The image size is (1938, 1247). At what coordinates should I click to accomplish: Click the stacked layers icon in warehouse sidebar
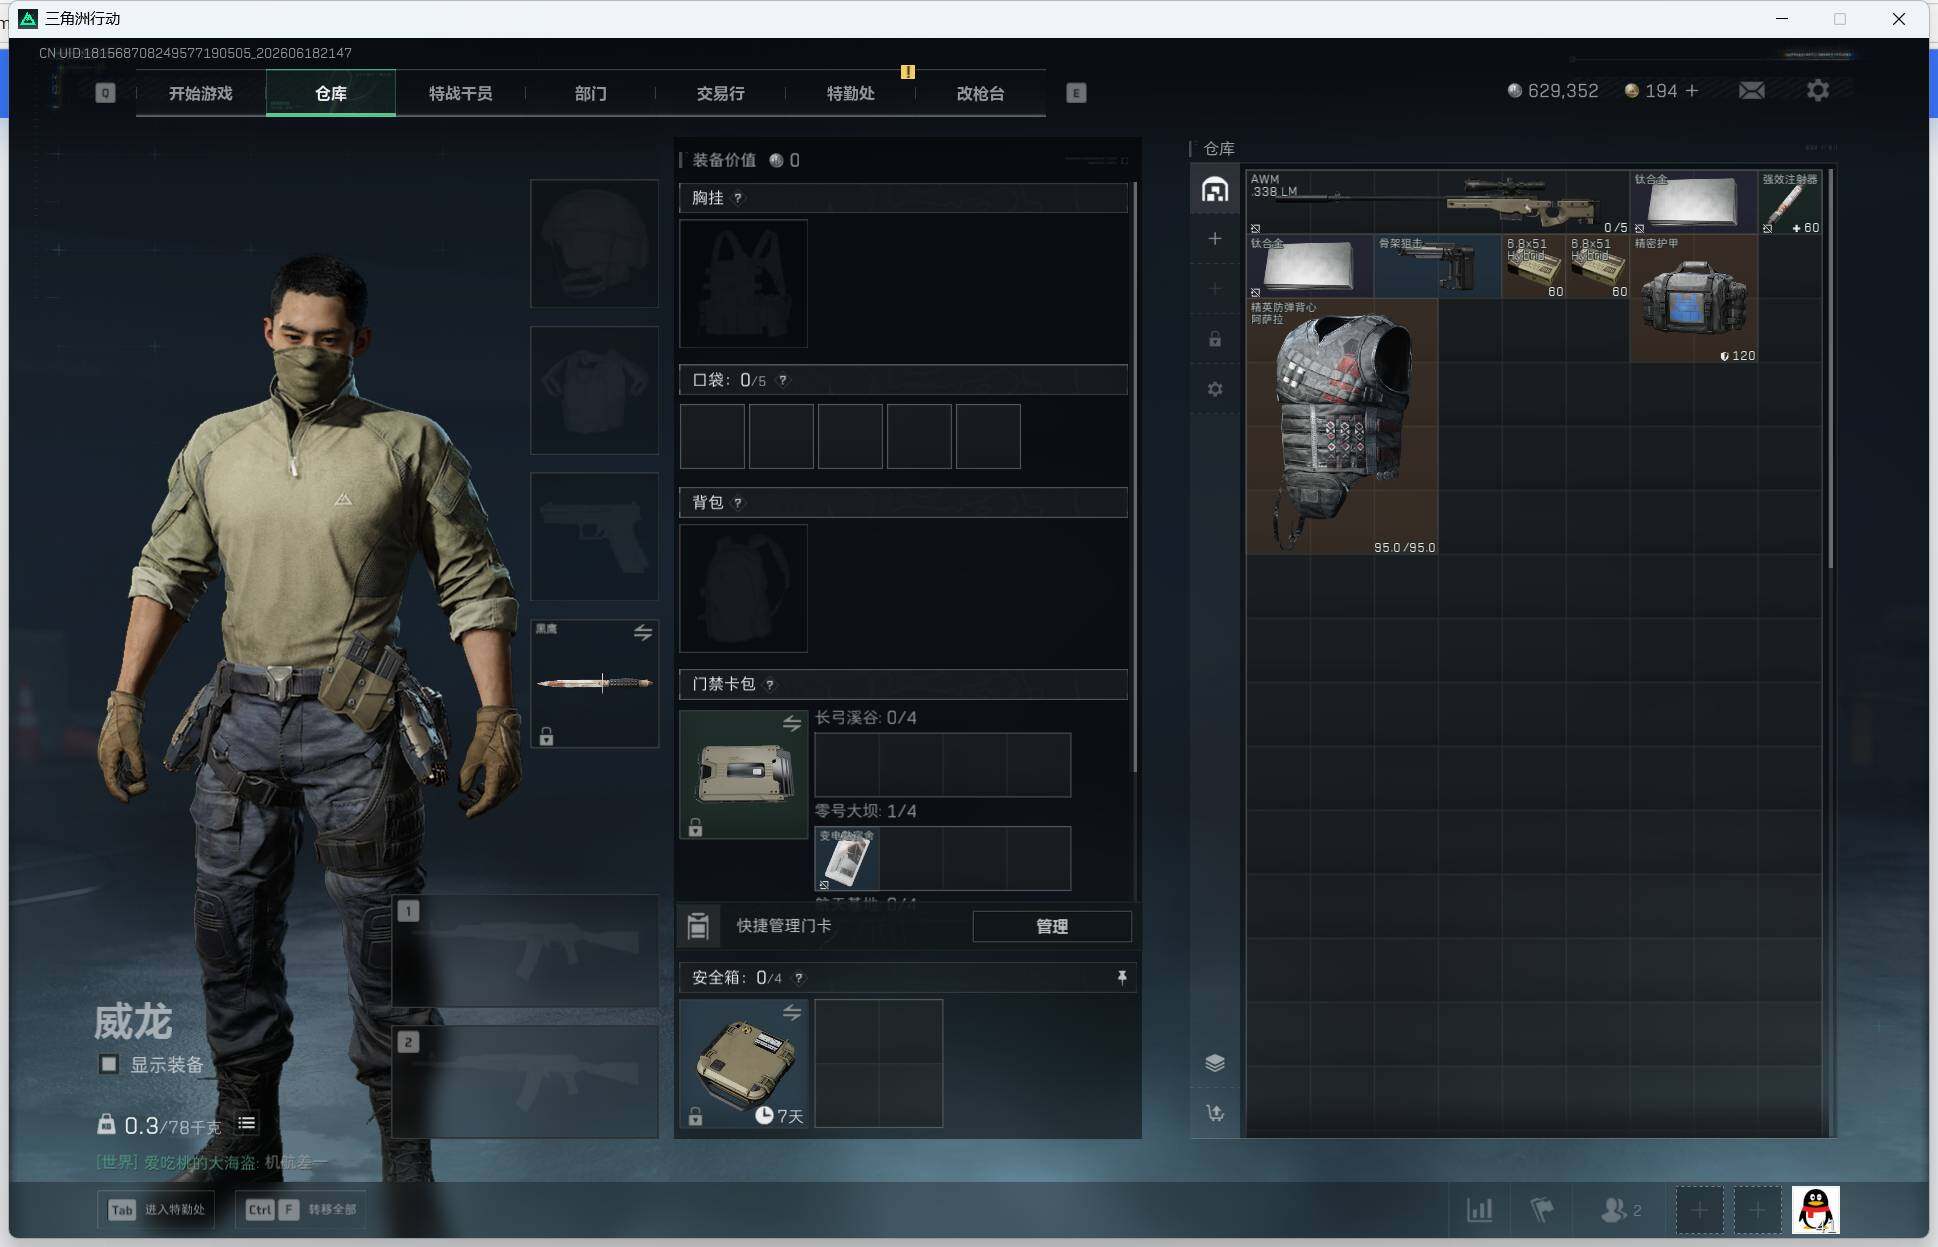coord(1215,1063)
